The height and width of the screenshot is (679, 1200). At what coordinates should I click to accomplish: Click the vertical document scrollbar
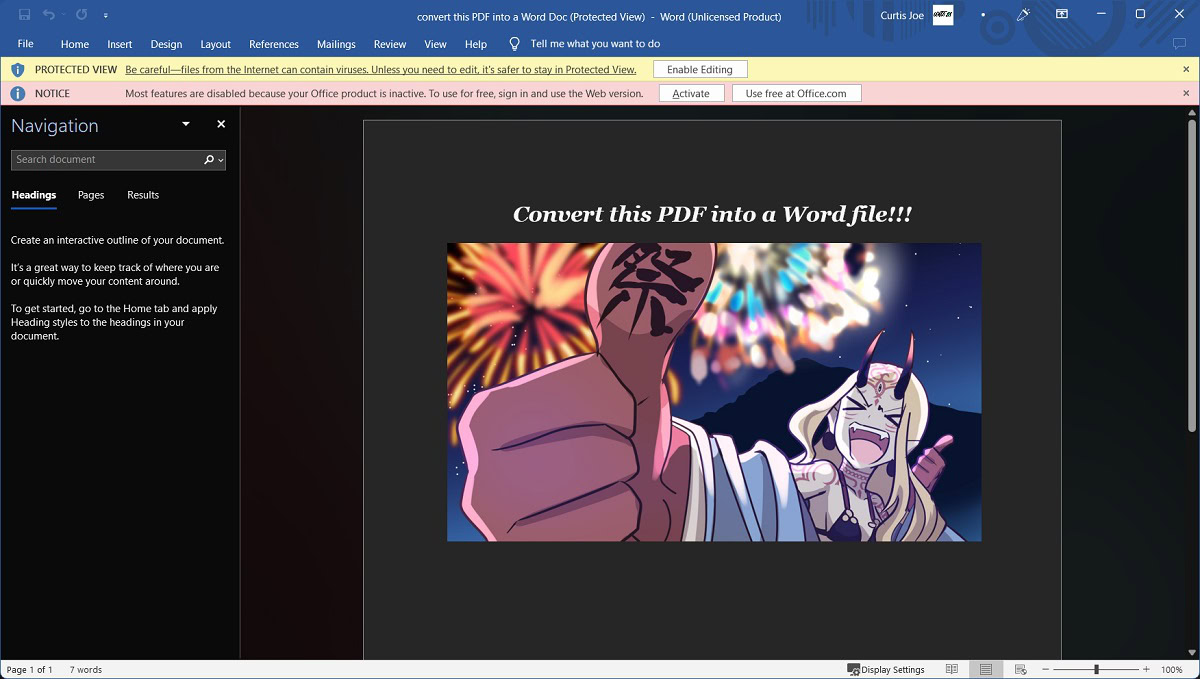tap(1191, 275)
